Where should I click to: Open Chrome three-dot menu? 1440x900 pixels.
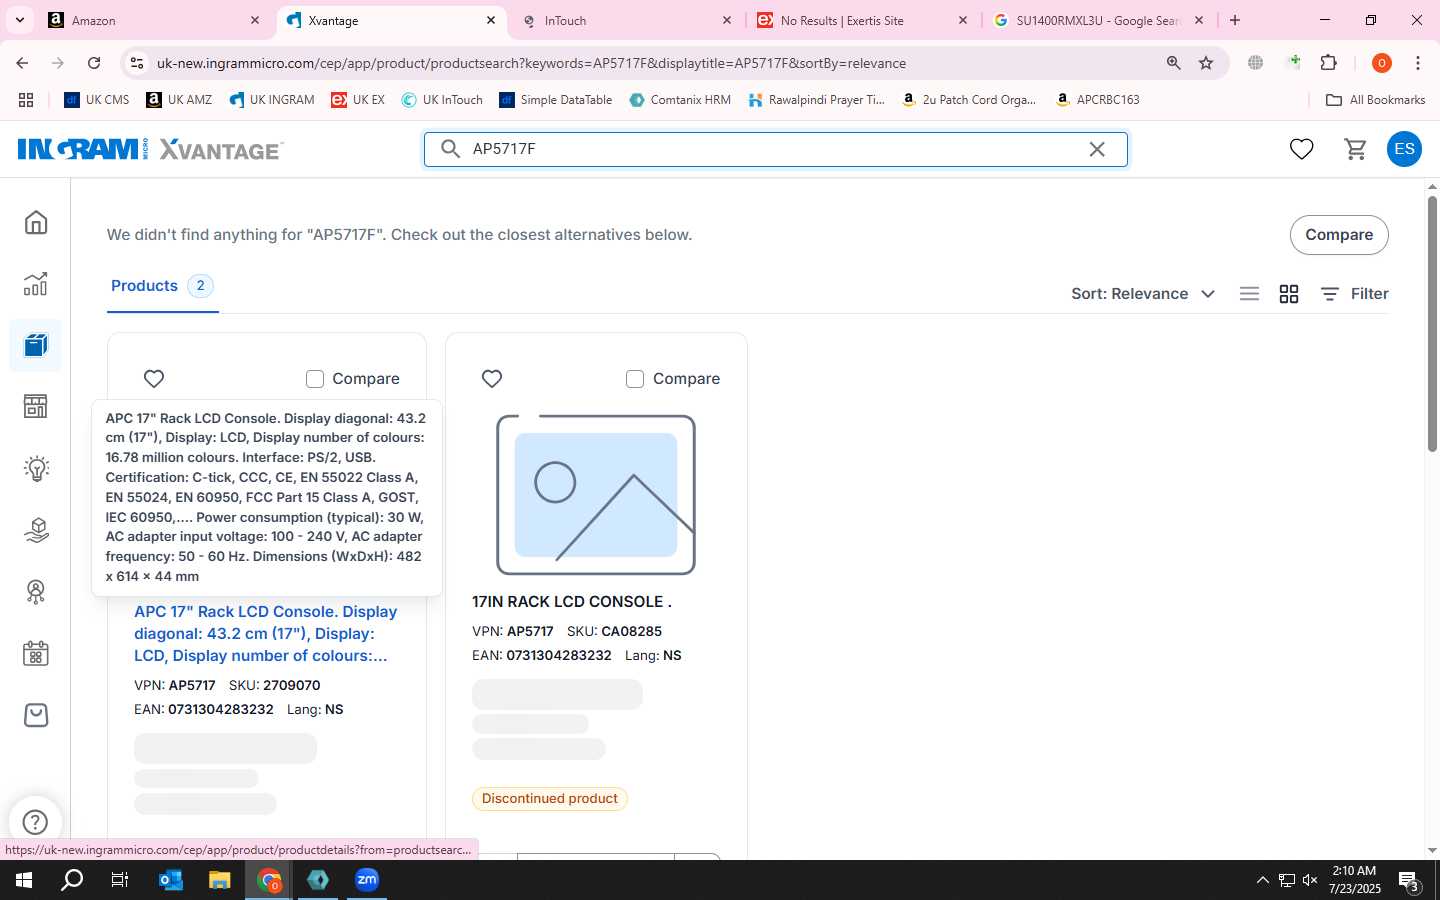(x=1418, y=63)
